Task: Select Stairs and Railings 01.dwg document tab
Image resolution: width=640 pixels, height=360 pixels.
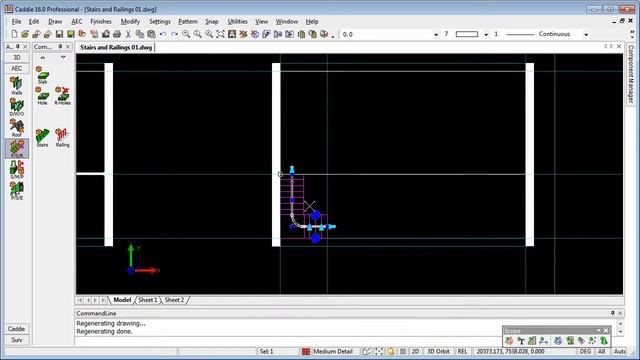Action: 116,47
